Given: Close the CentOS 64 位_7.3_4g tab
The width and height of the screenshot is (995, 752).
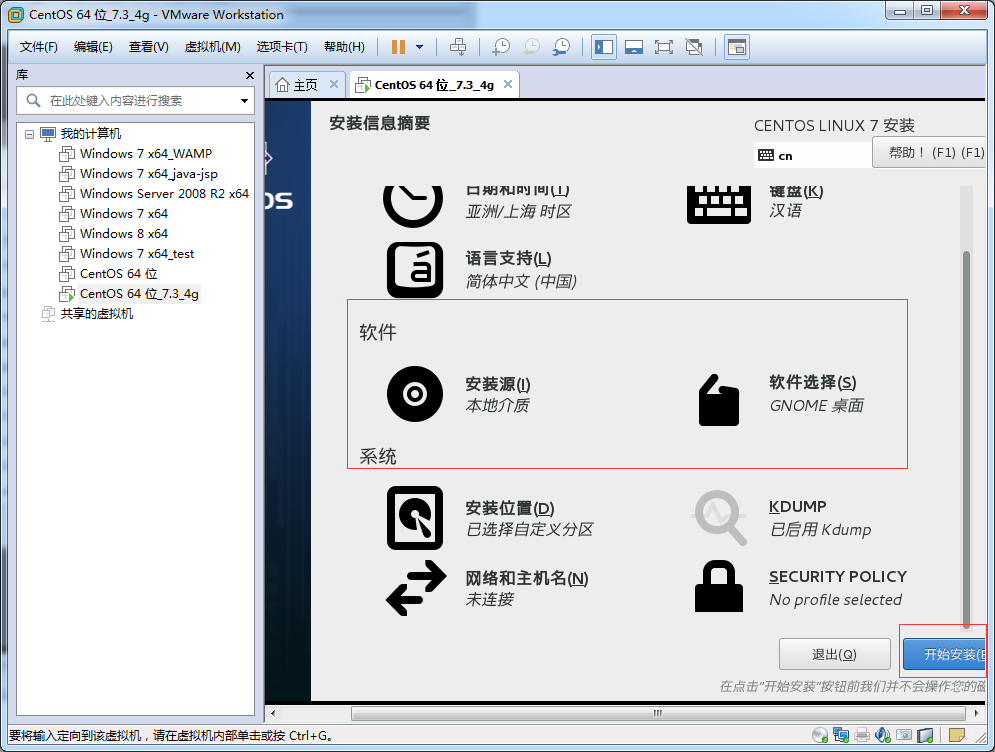Looking at the screenshot, I should (508, 84).
